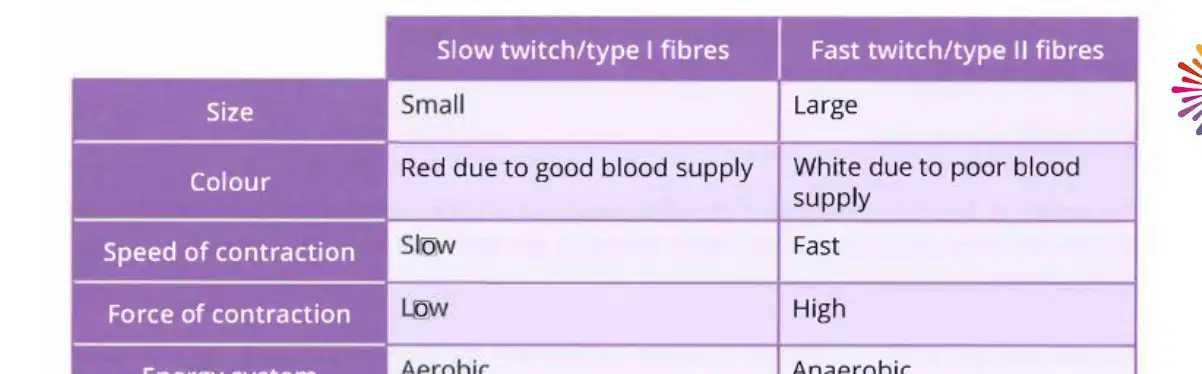Click the 'Small' cell text

pos(432,105)
